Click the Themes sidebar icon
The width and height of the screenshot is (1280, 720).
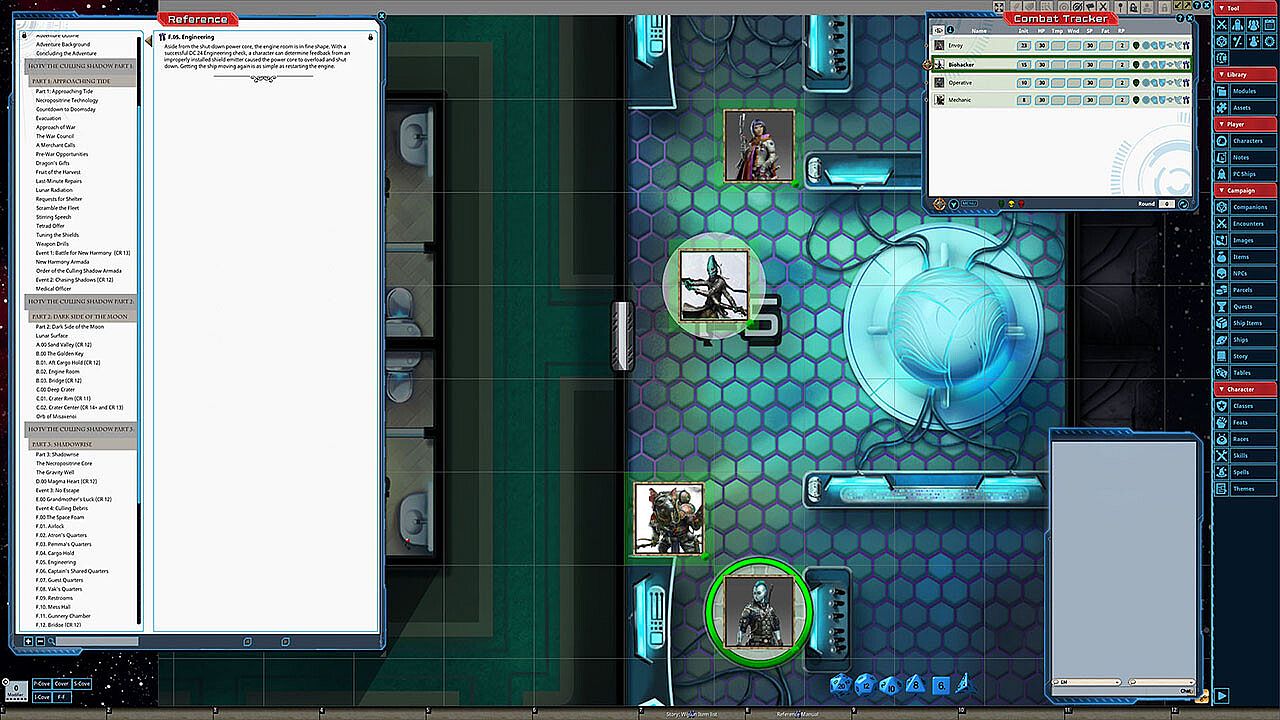click(x=1221, y=489)
